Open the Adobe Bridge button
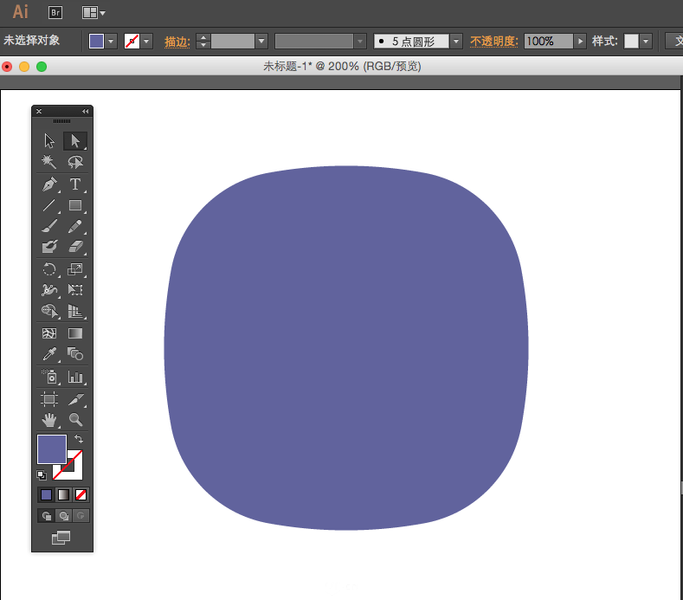 point(55,13)
